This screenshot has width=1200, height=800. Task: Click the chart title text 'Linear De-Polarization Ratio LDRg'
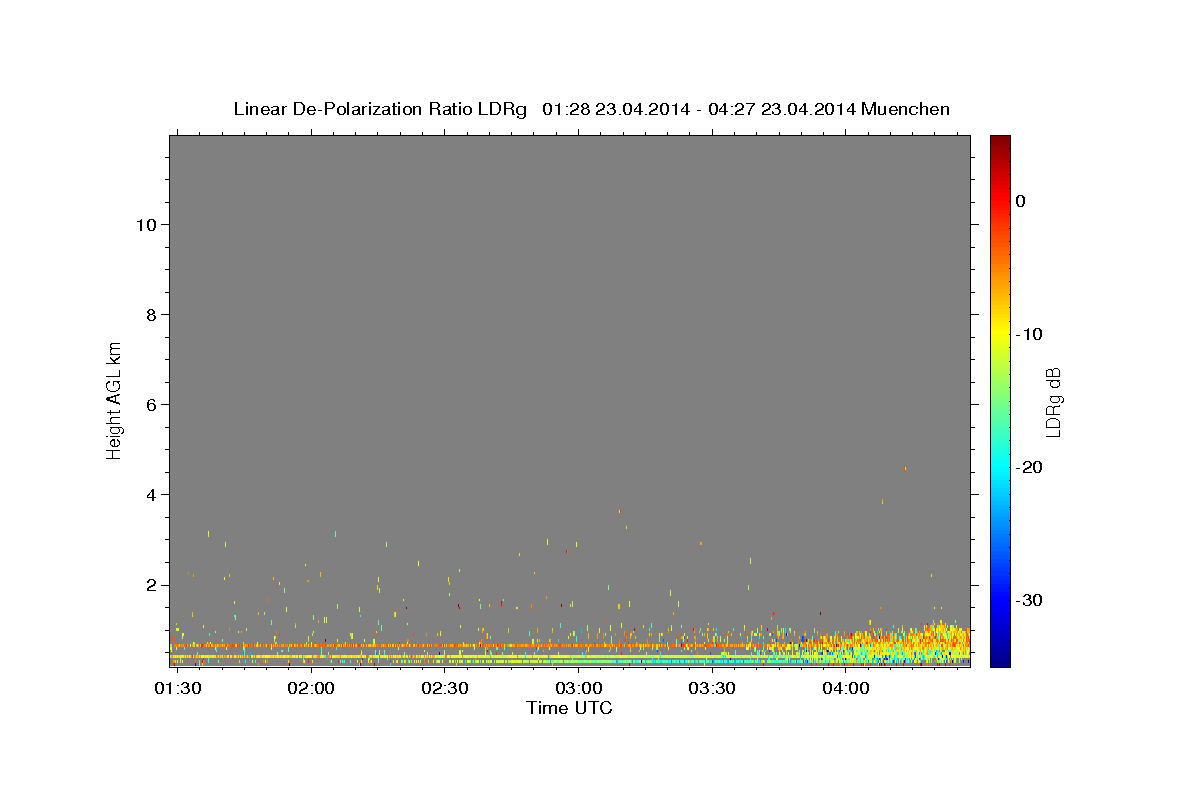tap(380, 109)
